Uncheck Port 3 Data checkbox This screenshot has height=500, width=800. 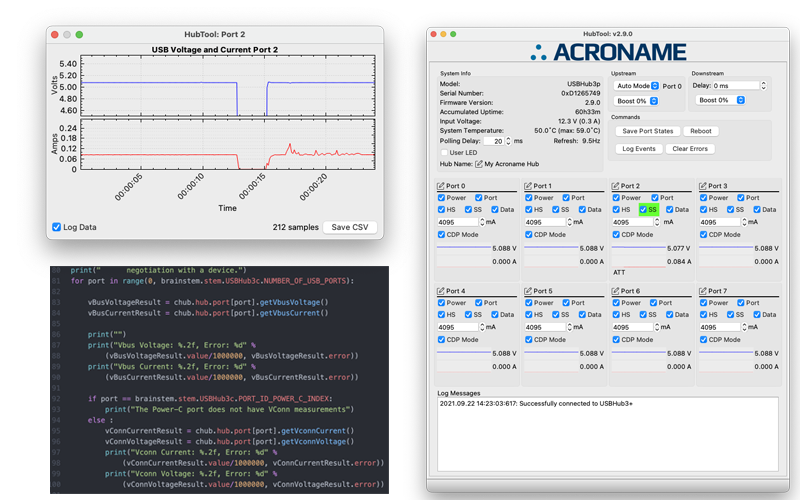[x=757, y=210]
